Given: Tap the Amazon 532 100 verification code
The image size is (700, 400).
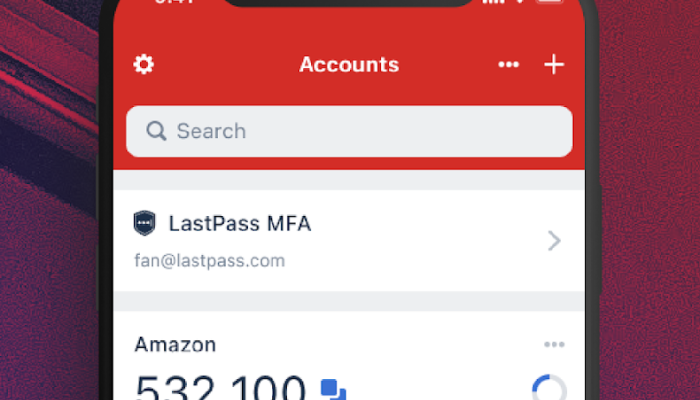Looking at the screenshot, I should pyautogui.click(x=221, y=388).
